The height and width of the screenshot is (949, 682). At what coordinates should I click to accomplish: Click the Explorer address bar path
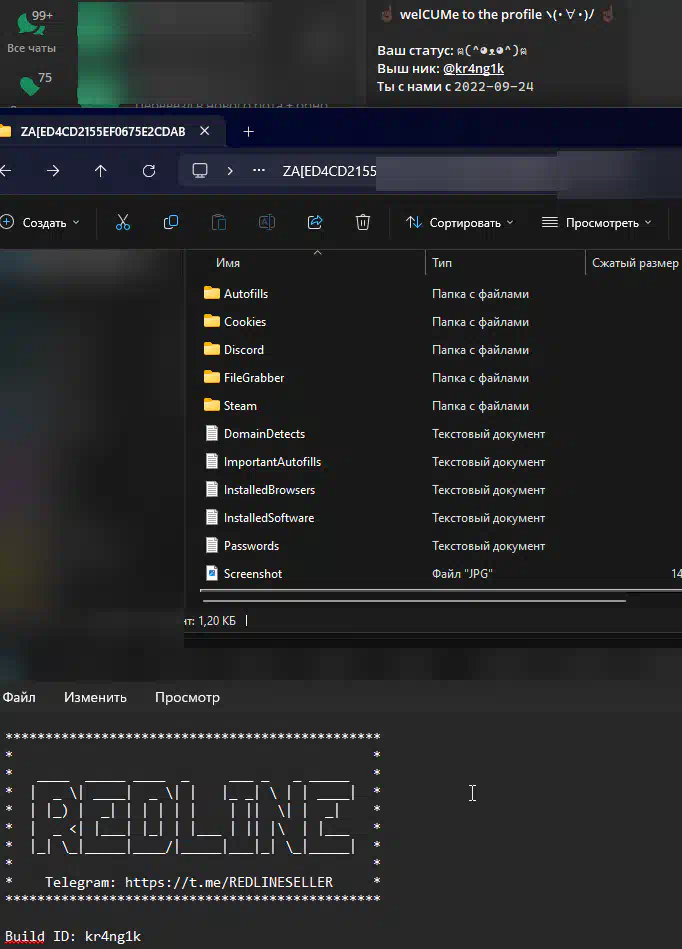click(x=330, y=171)
